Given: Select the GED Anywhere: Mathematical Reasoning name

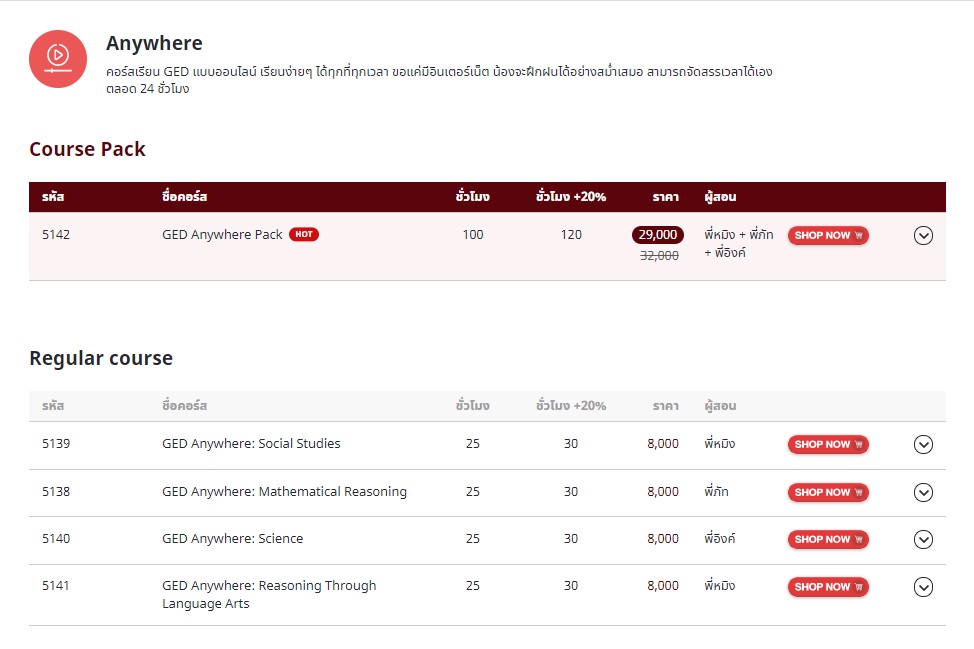Looking at the screenshot, I should point(284,491).
